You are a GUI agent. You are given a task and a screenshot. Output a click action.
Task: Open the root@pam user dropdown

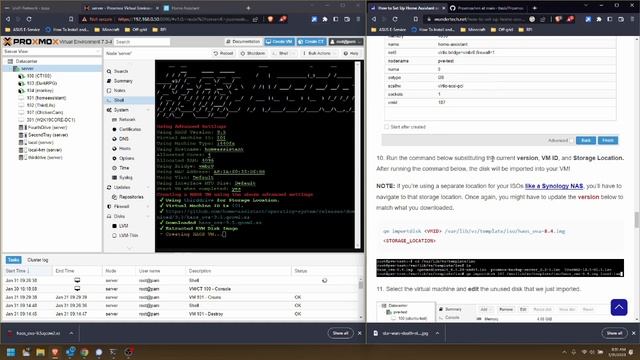click(346, 42)
